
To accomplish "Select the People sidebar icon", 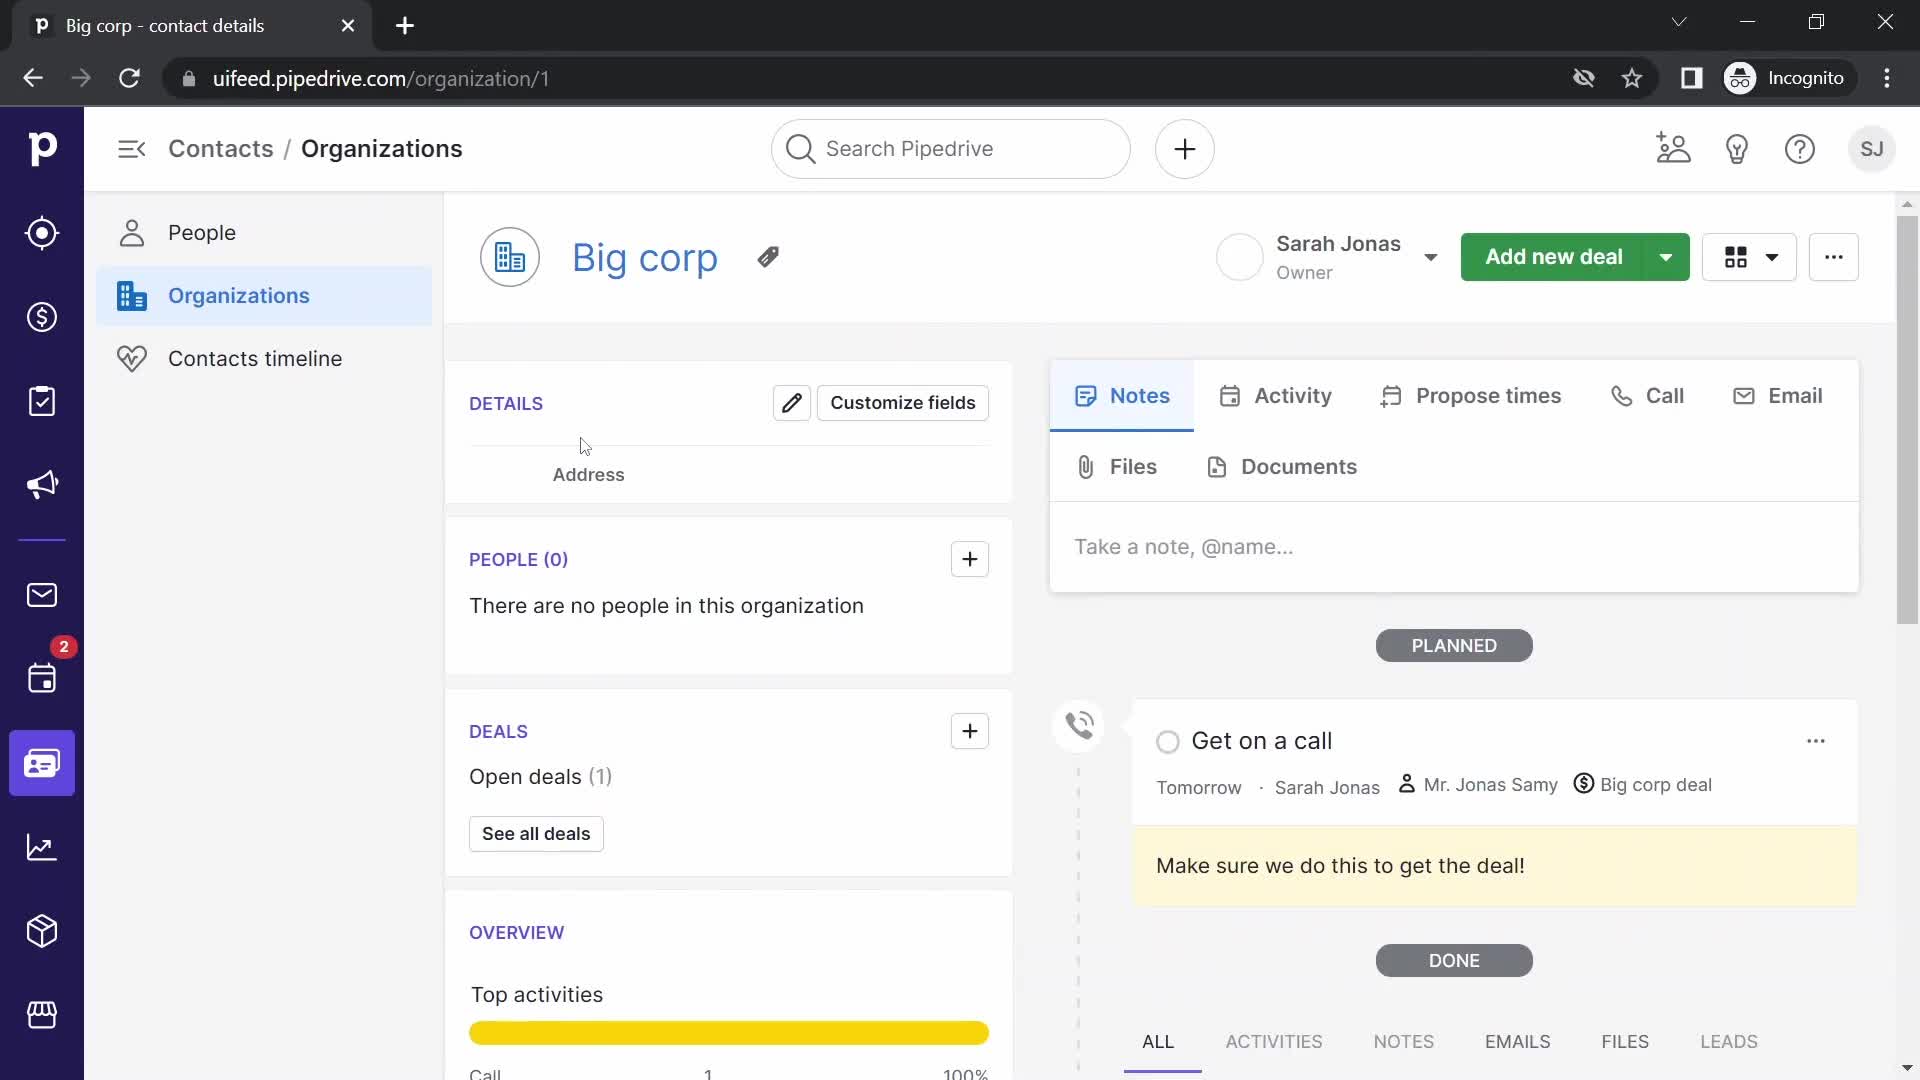I will [x=131, y=232].
